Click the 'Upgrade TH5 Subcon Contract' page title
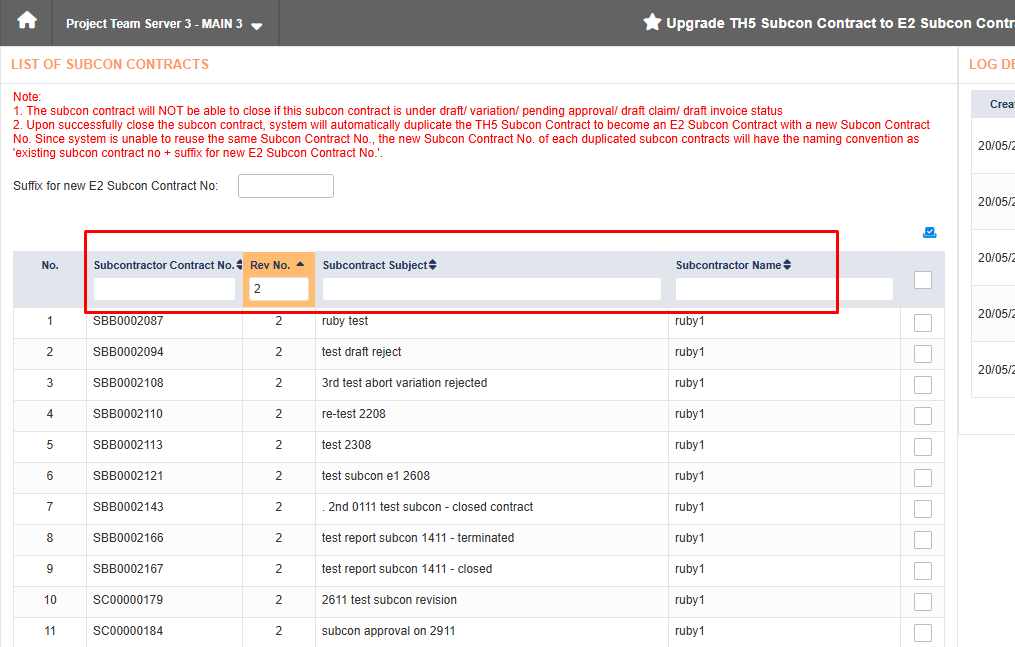The width and height of the screenshot is (1015, 647). (x=840, y=23)
